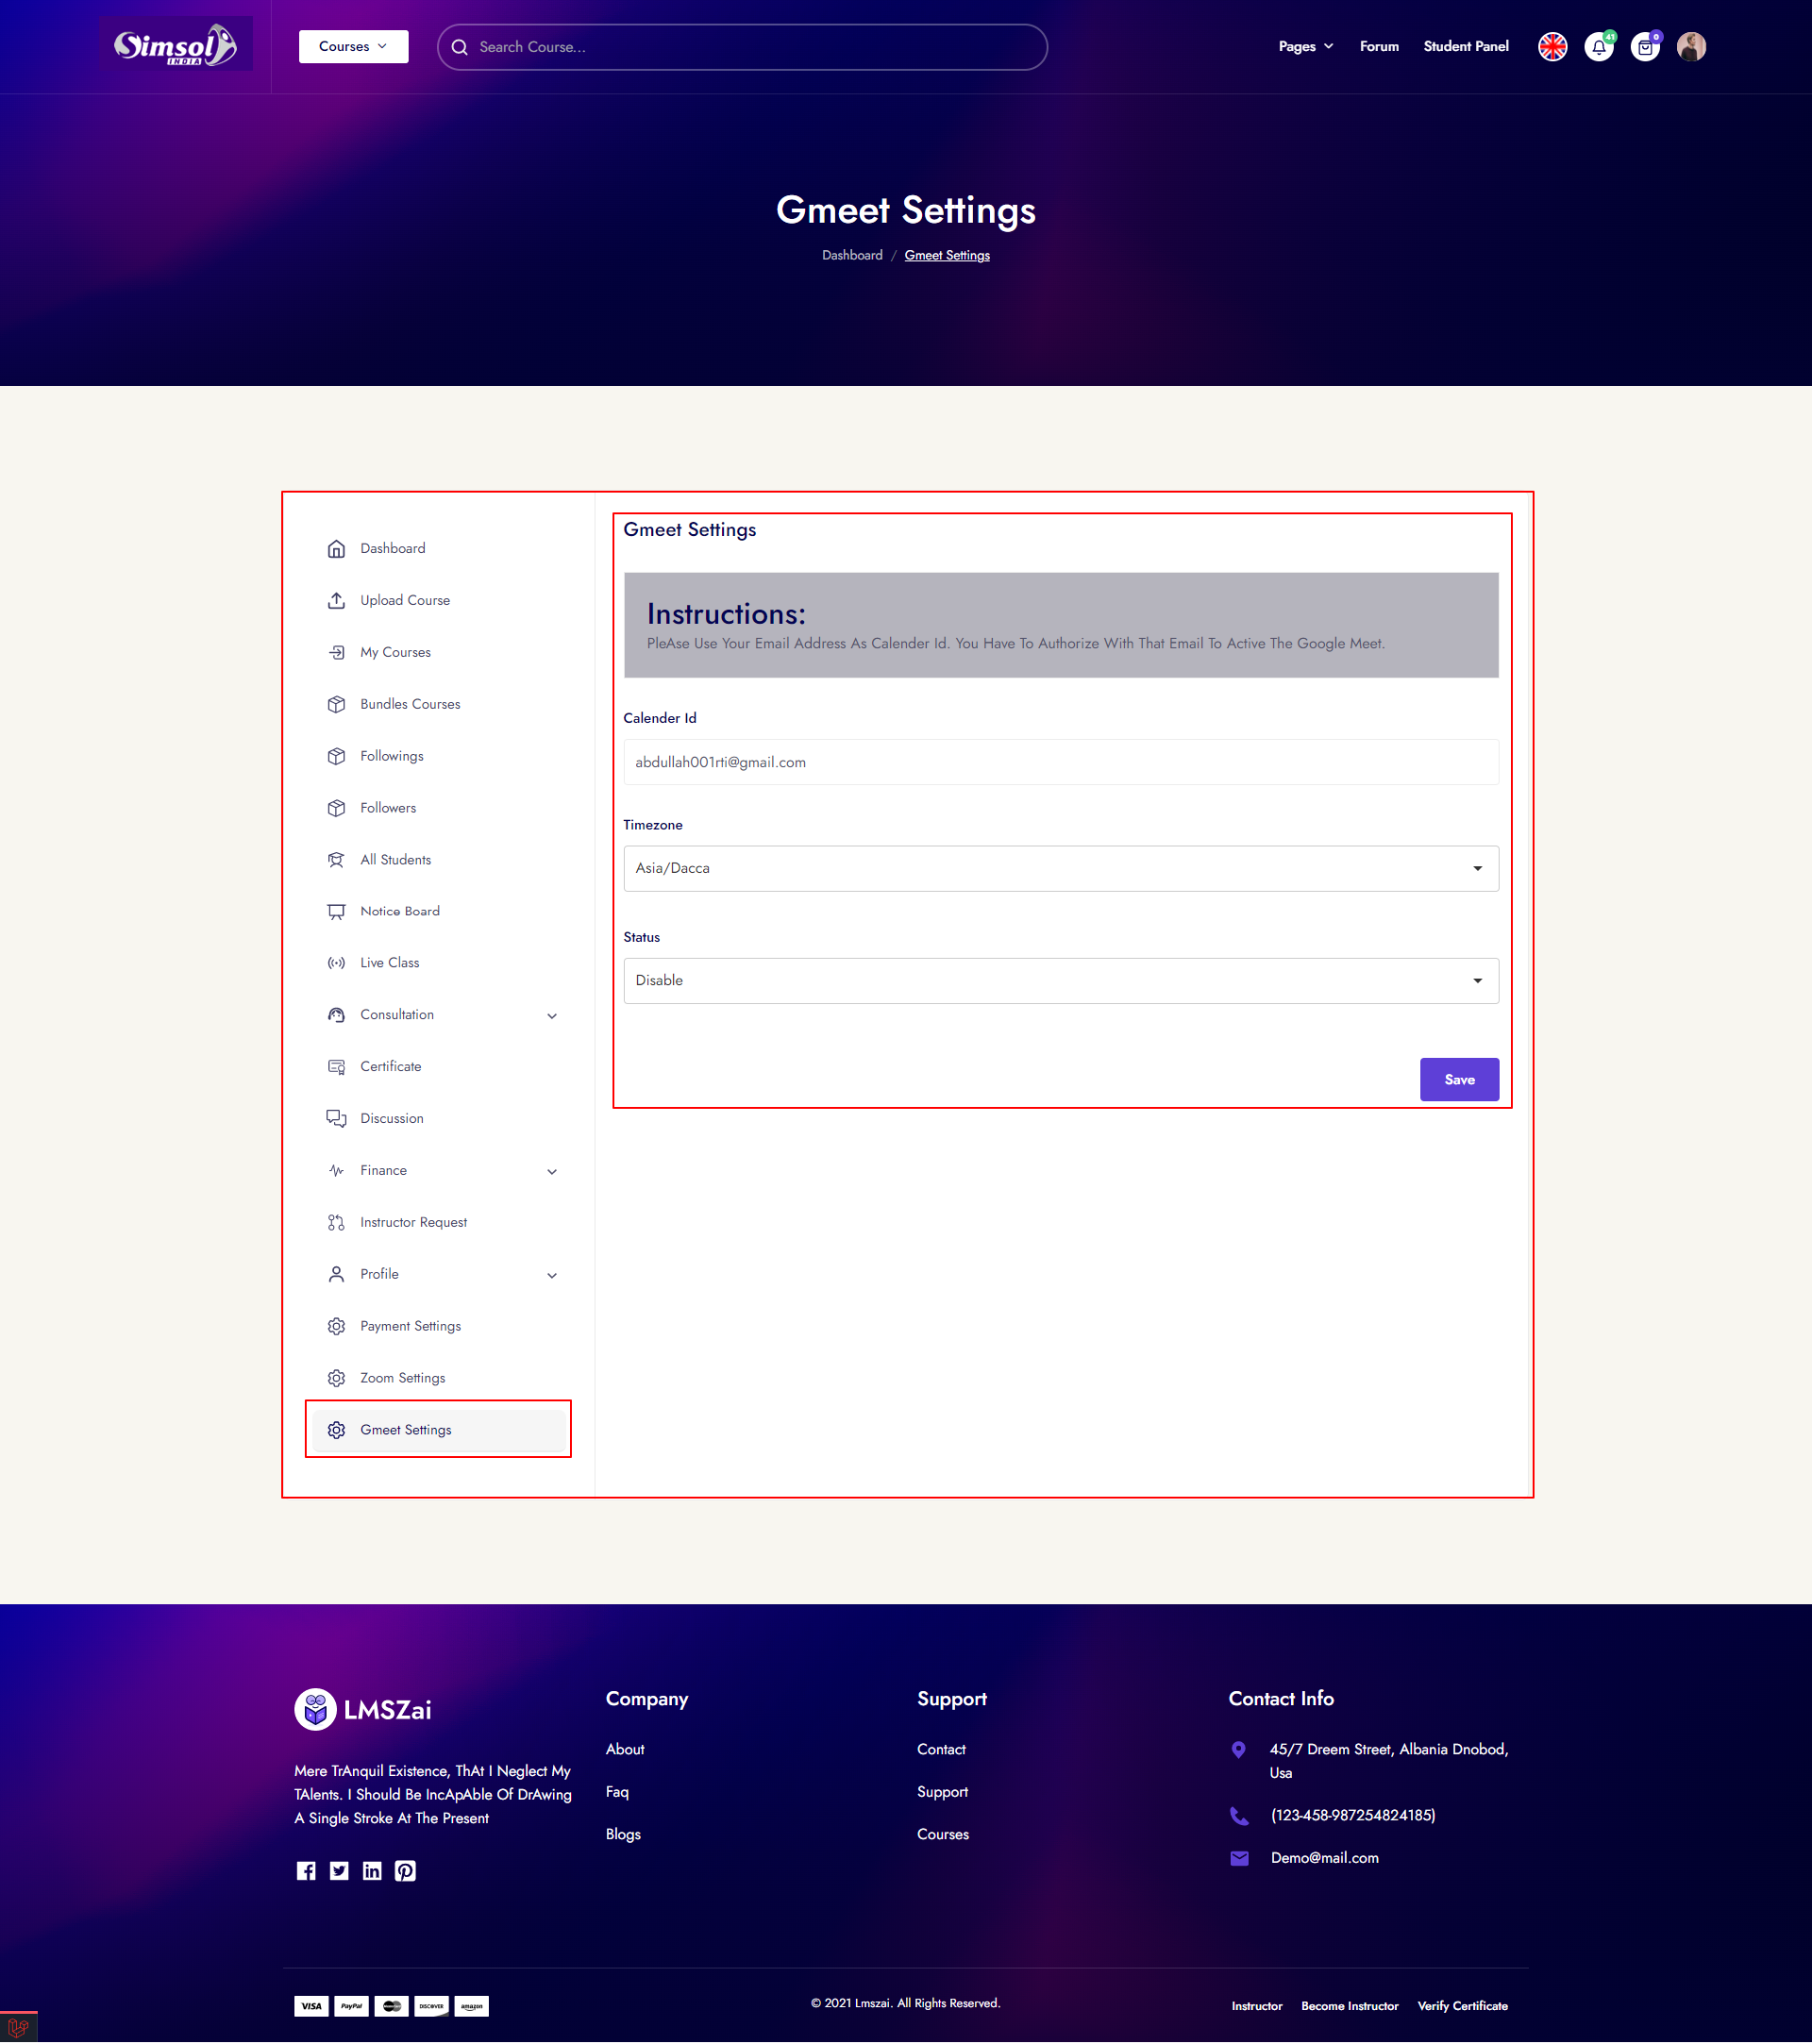
Task: Click the LinkedIn icon in footer
Action: [x=372, y=1871]
